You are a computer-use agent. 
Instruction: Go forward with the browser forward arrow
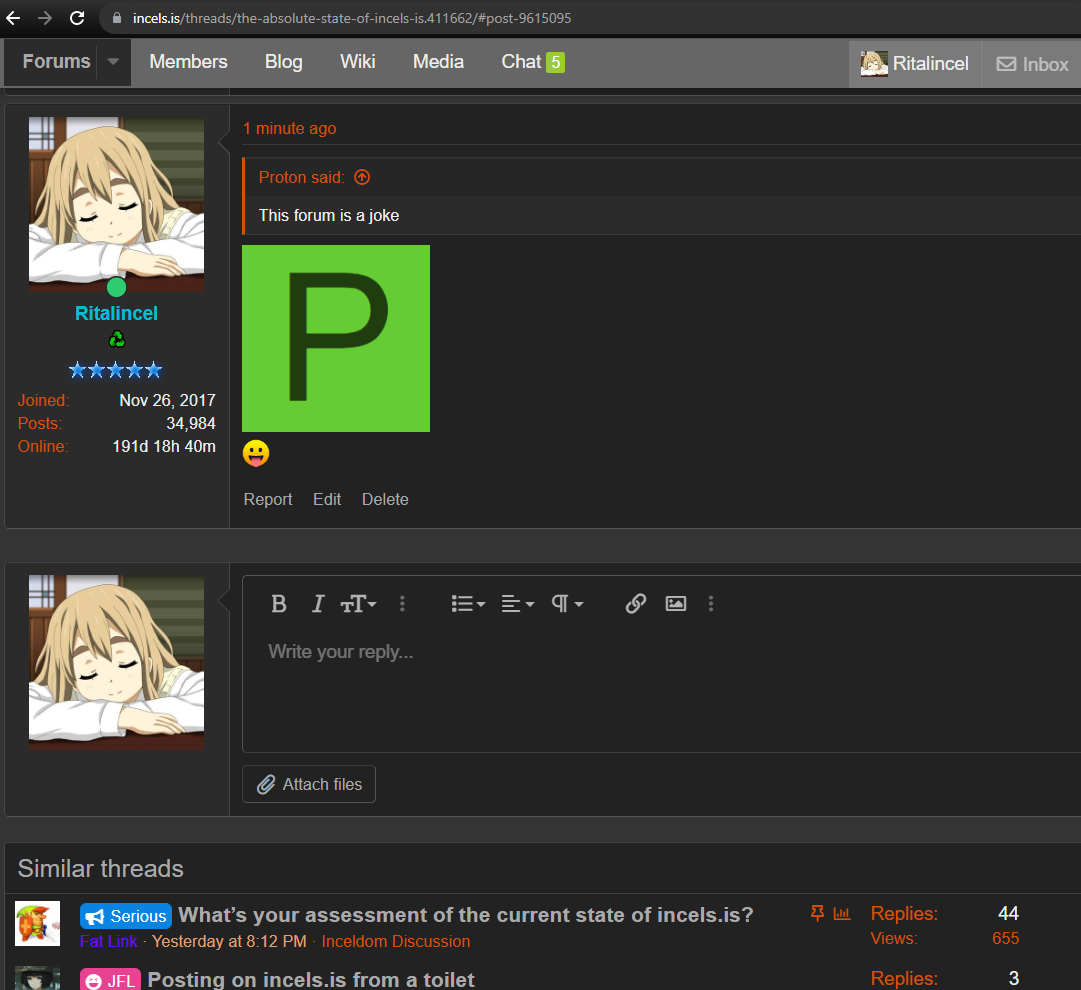coord(45,18)
